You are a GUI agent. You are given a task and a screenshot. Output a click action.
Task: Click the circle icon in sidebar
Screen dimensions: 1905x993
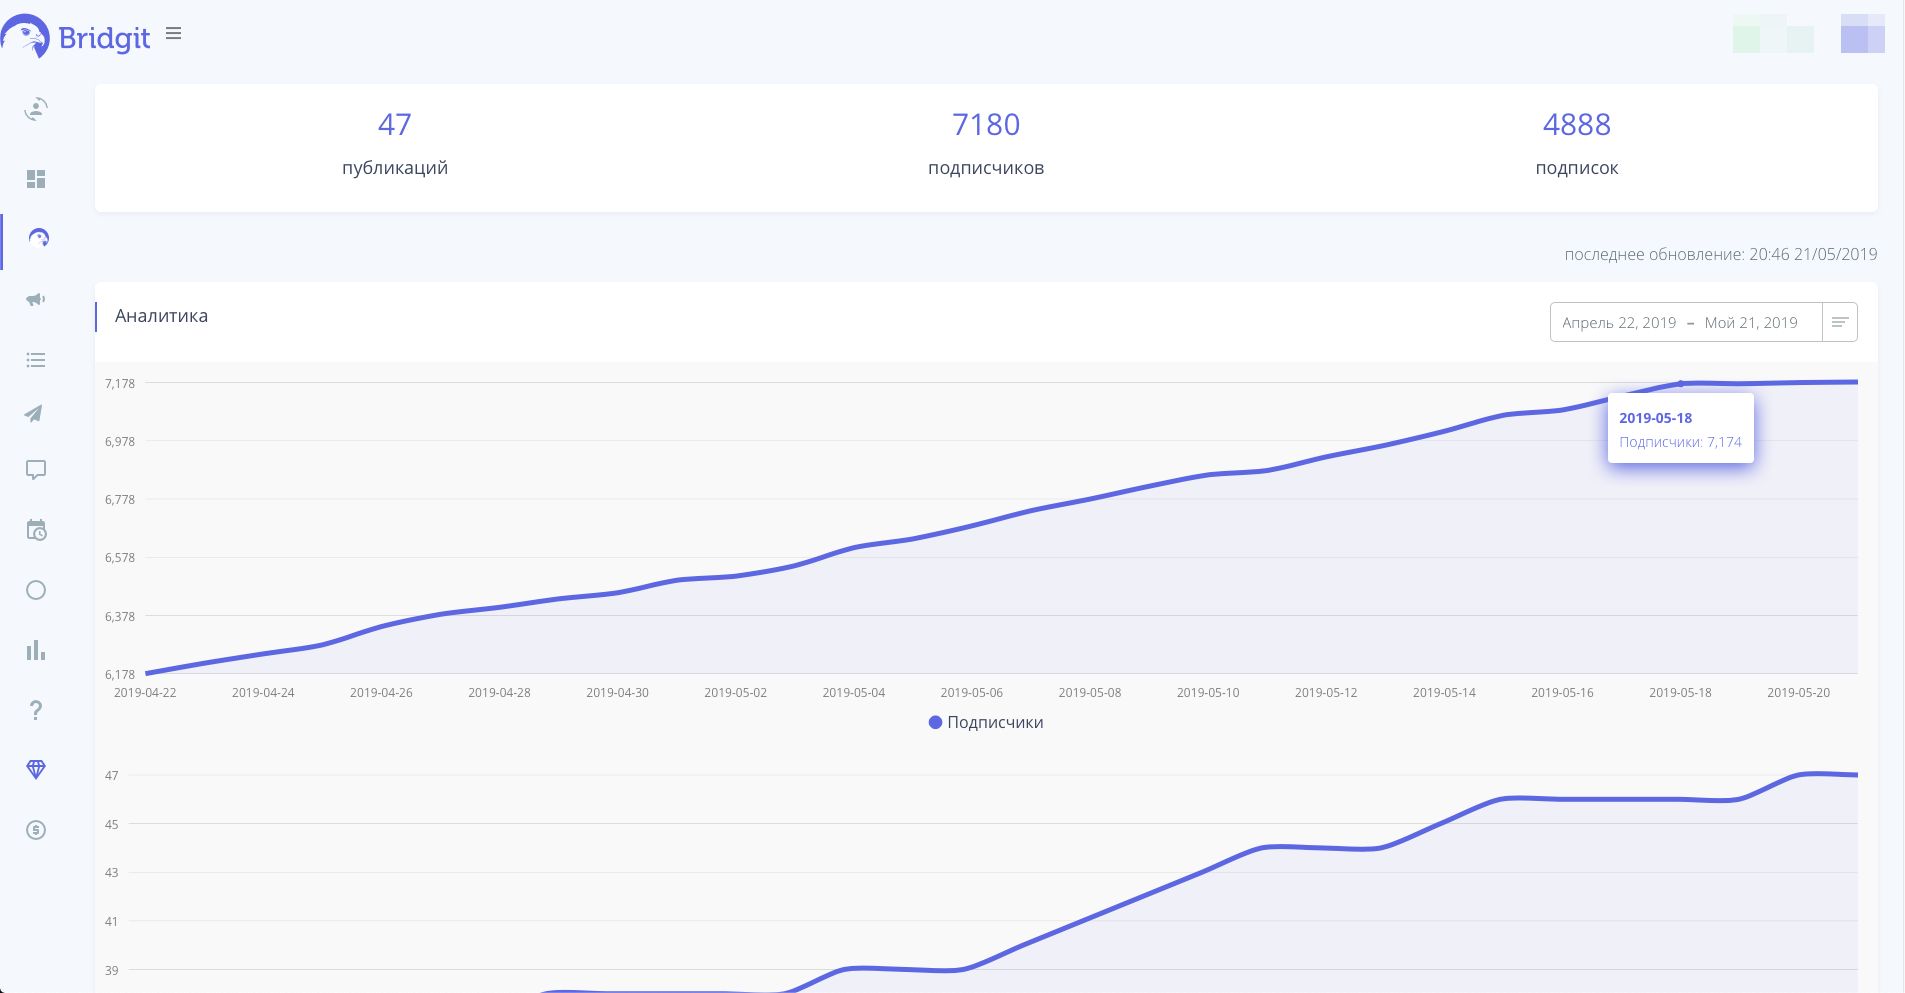36,590
